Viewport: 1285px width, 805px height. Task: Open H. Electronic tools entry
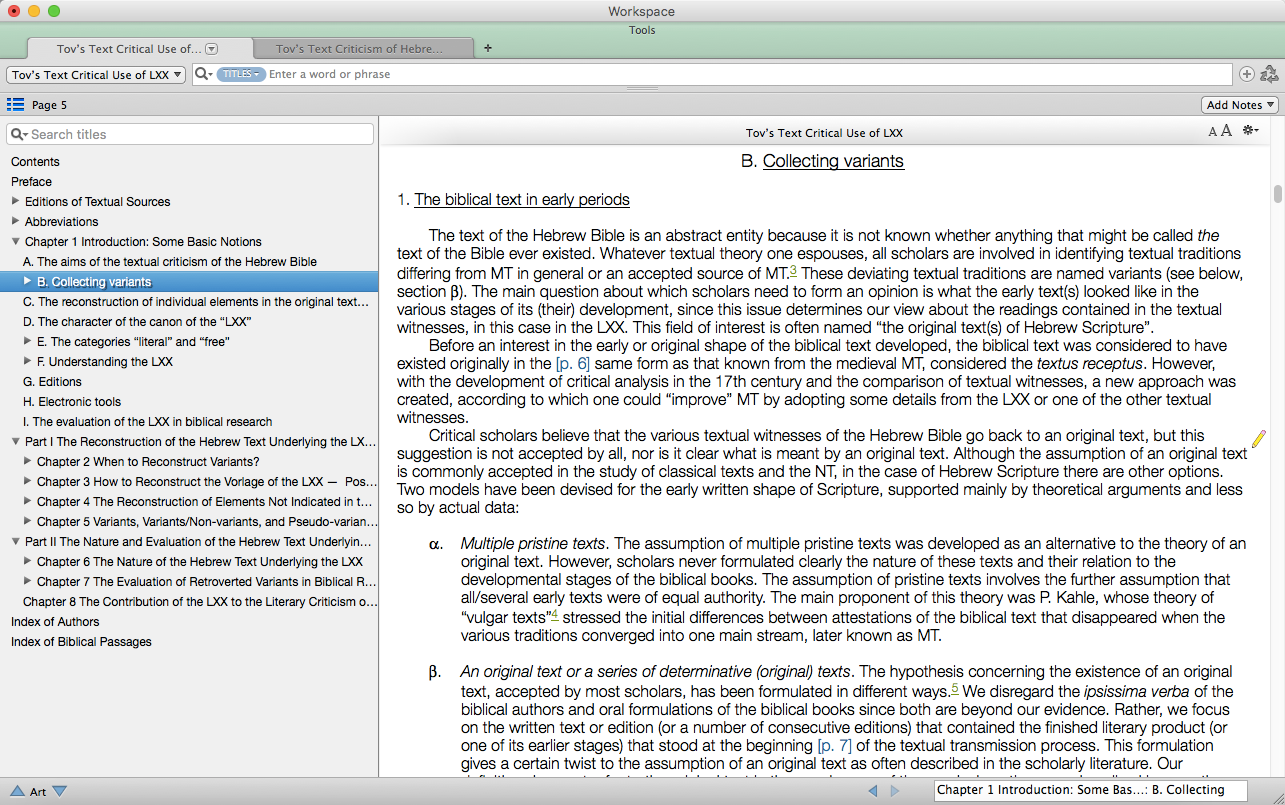tap(72, 401)
